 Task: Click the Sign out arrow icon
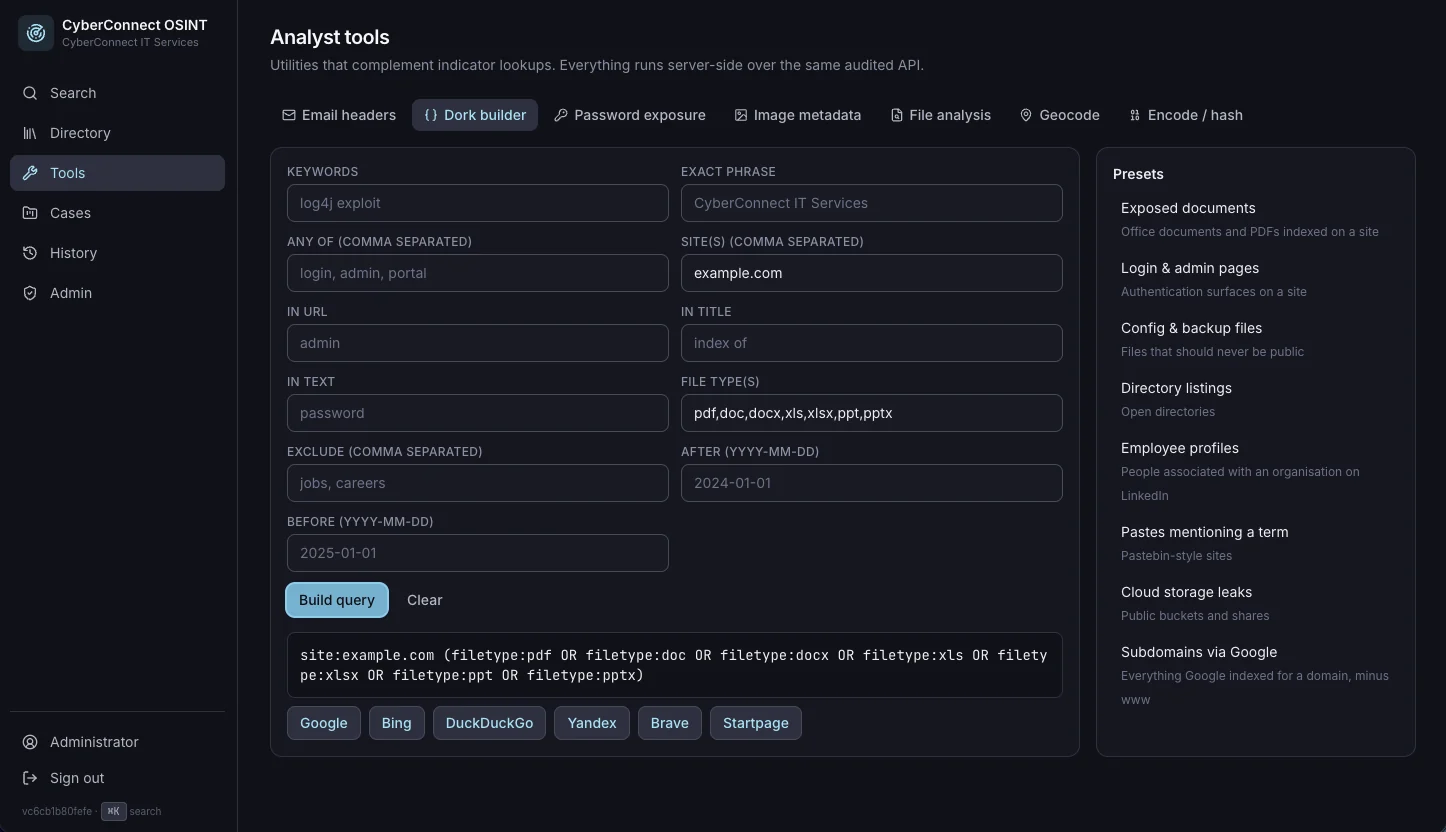[x=30, y=778]
